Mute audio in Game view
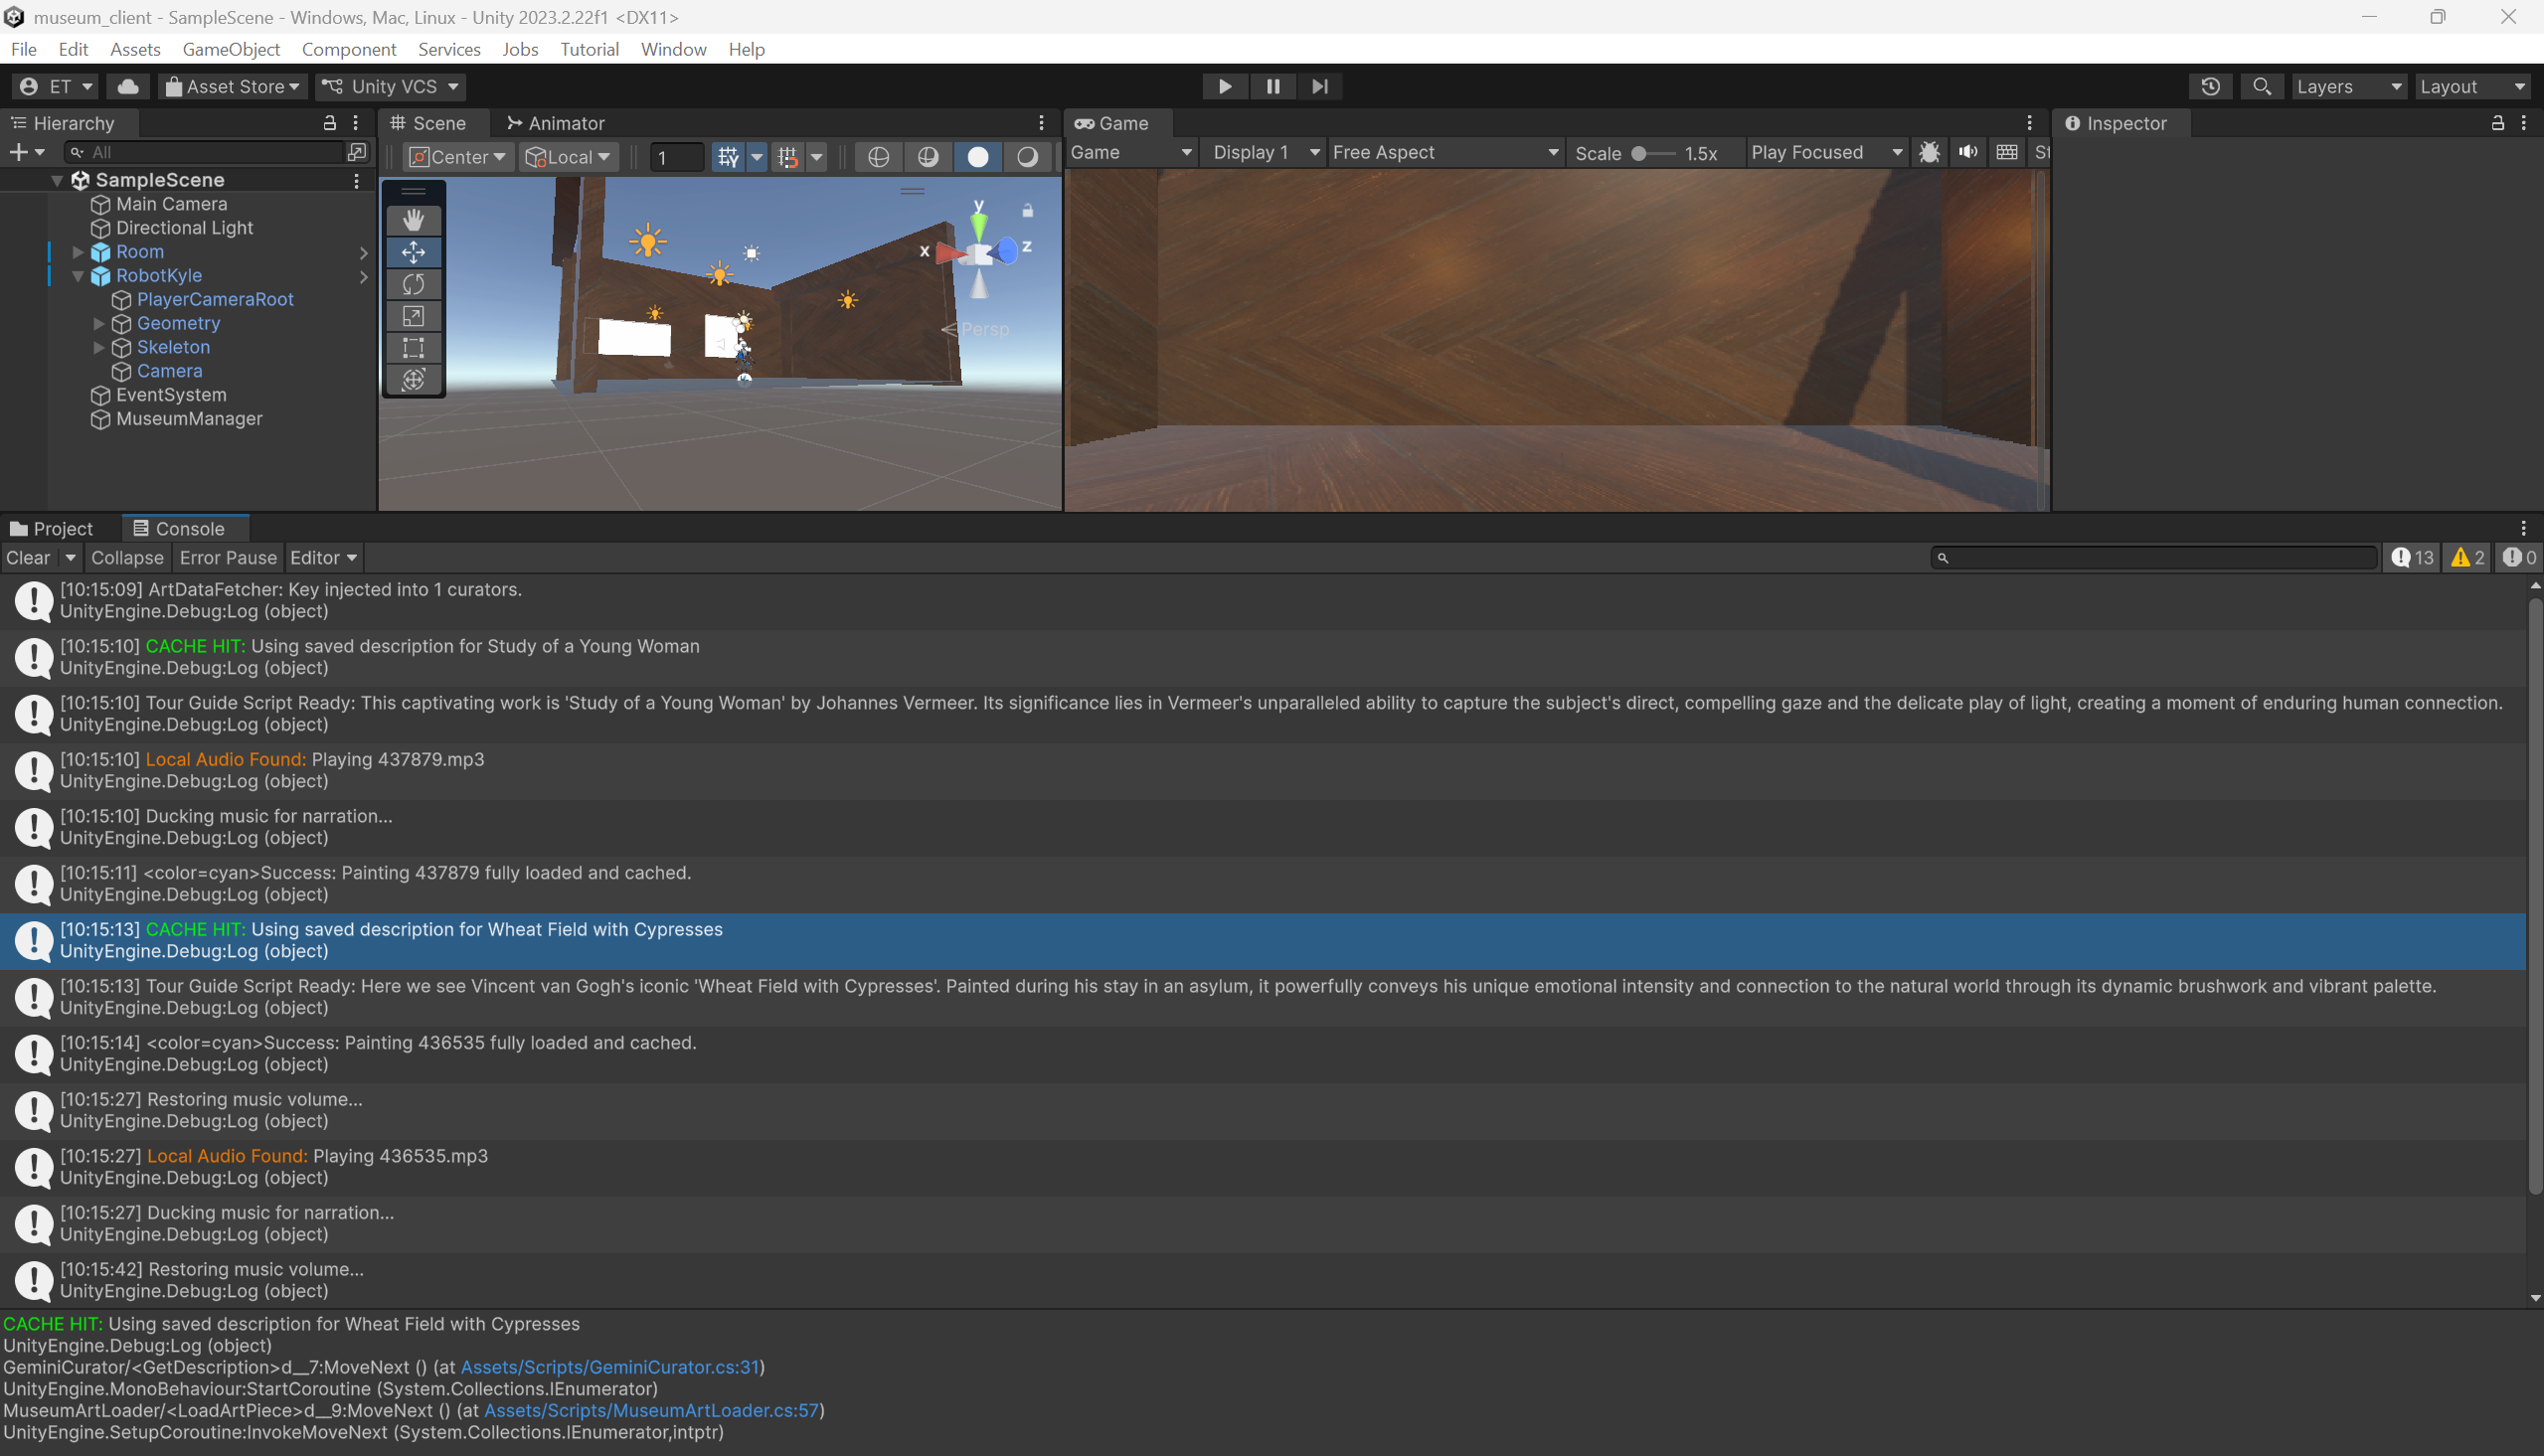Image resolution: width=2544 pixels, height=1456 pixels. click(x=1968, y=152)
